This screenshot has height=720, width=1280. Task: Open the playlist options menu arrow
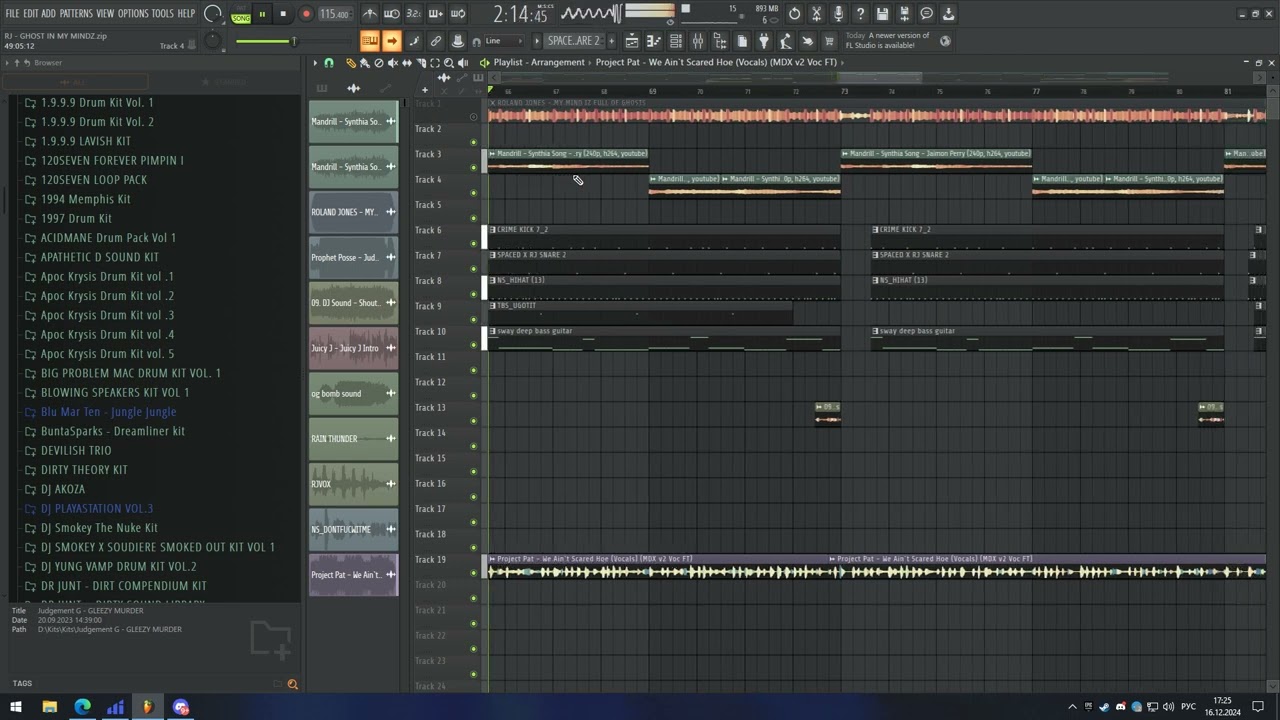coord(315,63)
